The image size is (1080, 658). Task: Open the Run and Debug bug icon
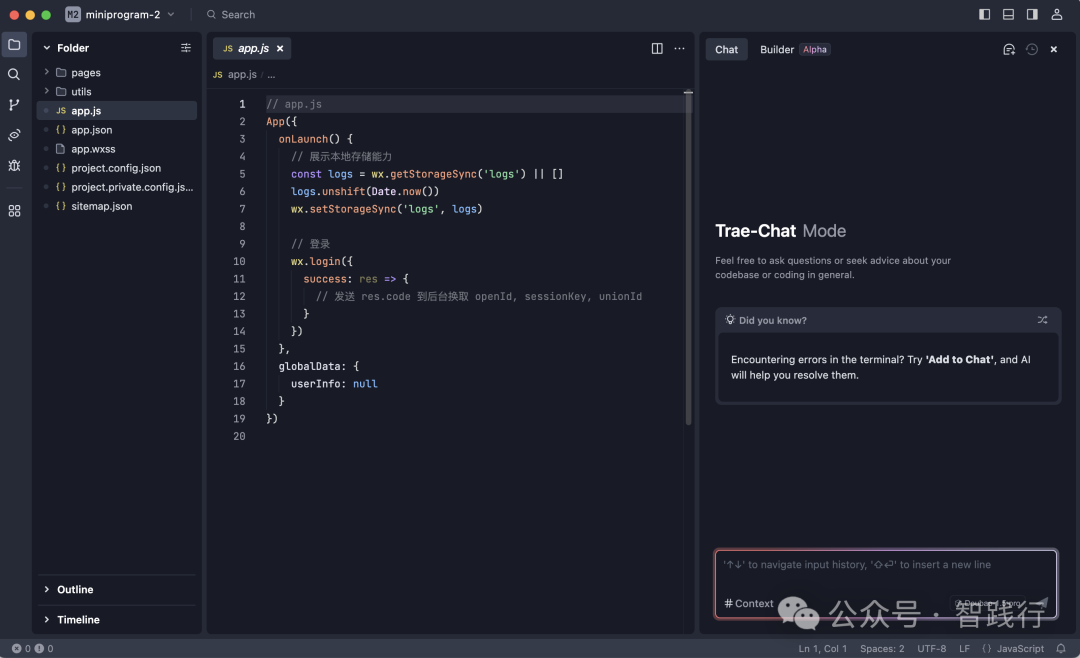(x=14, y=165)
